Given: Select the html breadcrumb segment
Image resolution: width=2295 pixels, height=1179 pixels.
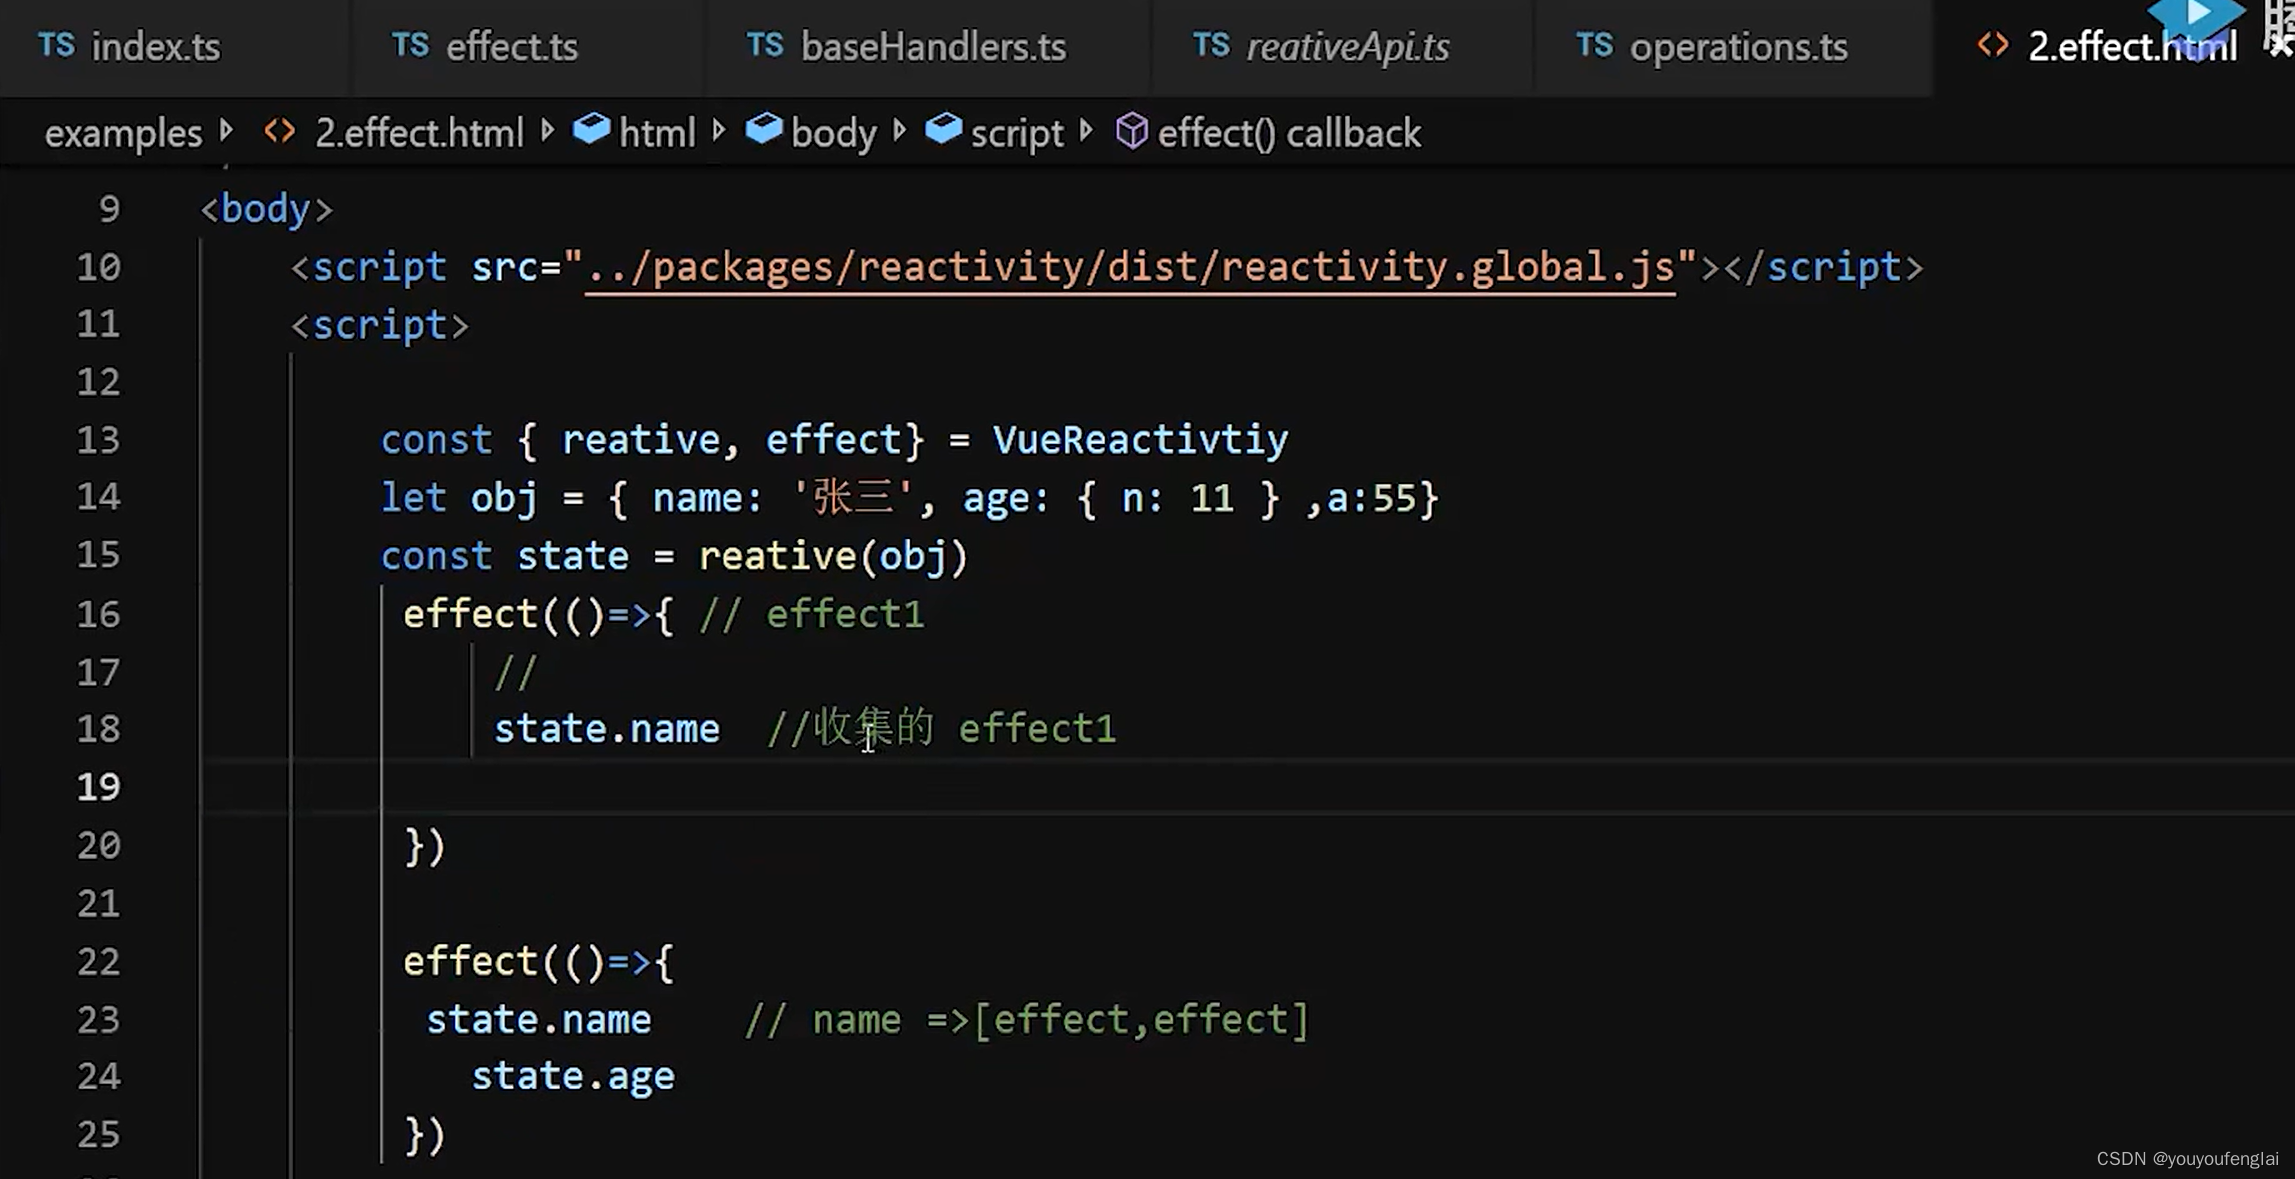Looking at the screenshot, I should pos(657,133).
